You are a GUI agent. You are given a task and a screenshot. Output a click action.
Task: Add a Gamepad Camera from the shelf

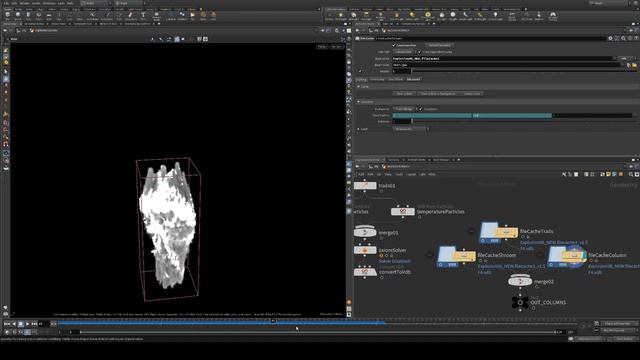tap(553, 16)
